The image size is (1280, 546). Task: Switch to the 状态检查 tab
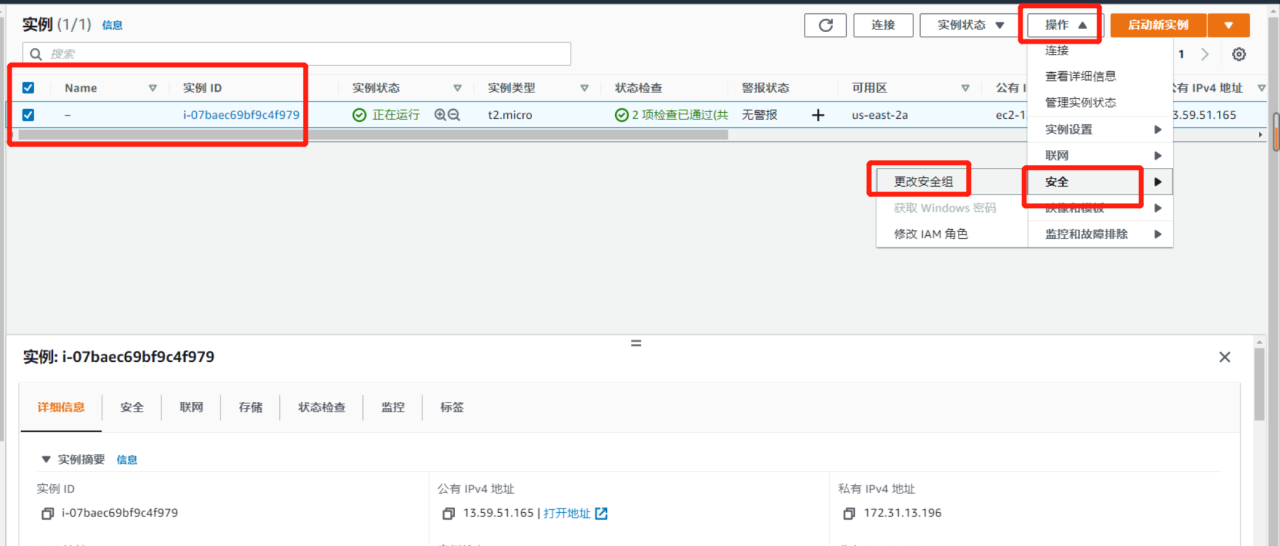pyautogui.click(x=322, y=407)
